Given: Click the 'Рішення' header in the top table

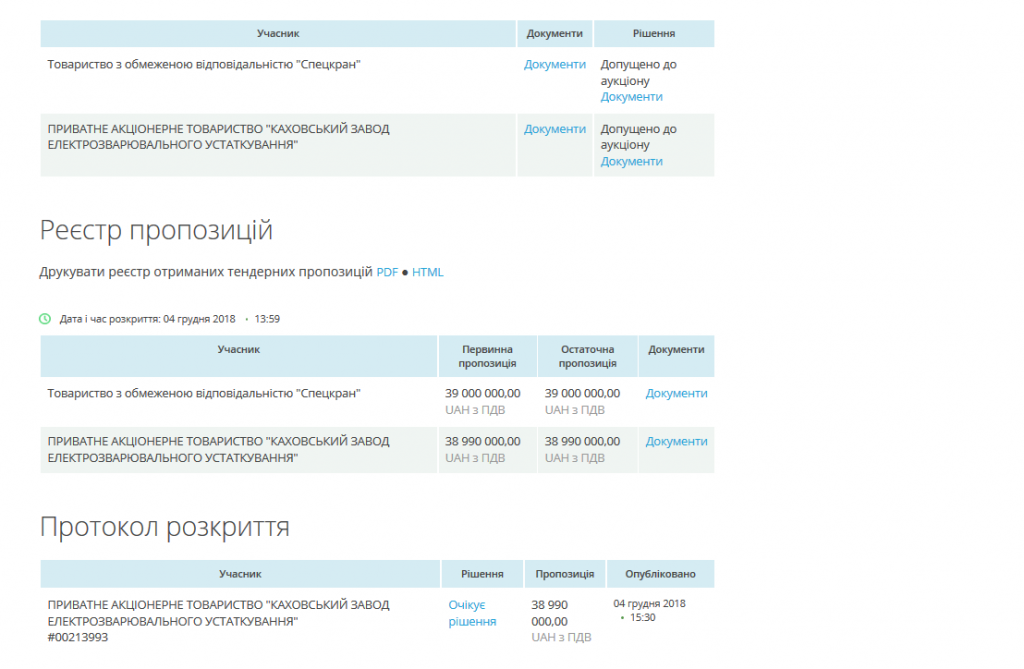Looking at the screenshot, I should [x=654, y=33].
